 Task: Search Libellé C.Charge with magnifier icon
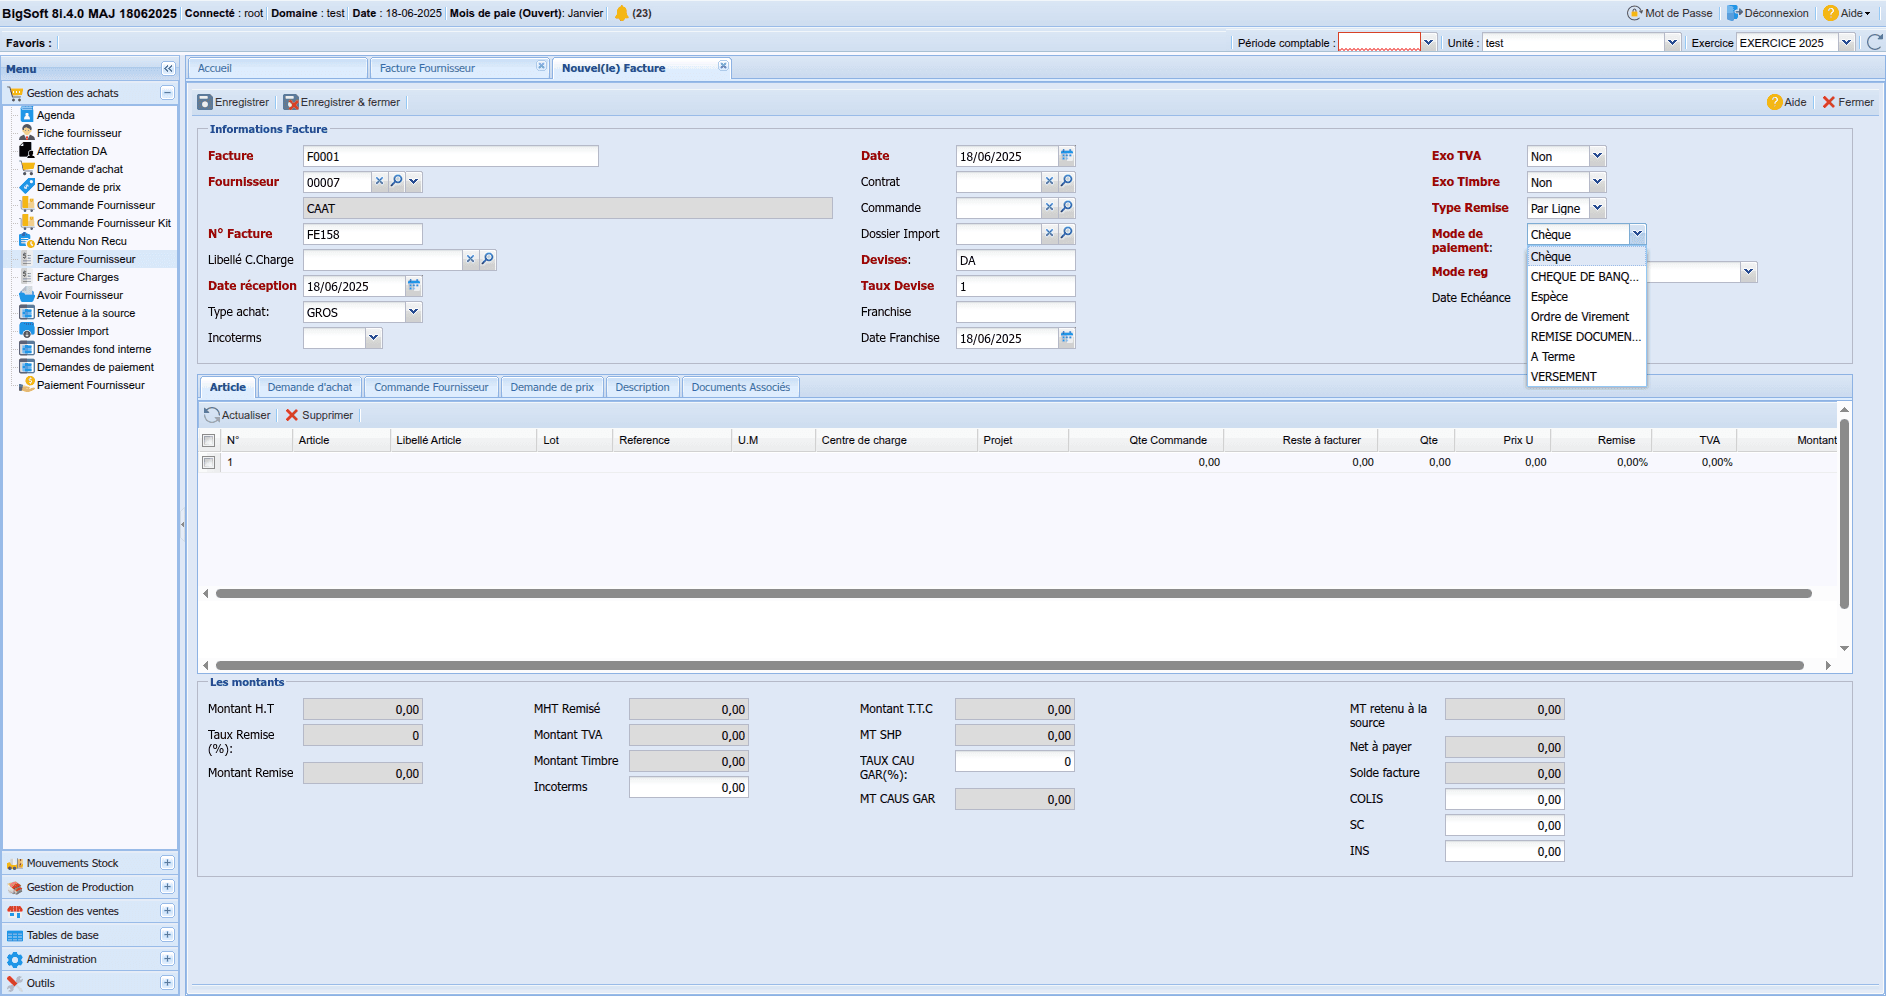[488, 259]
